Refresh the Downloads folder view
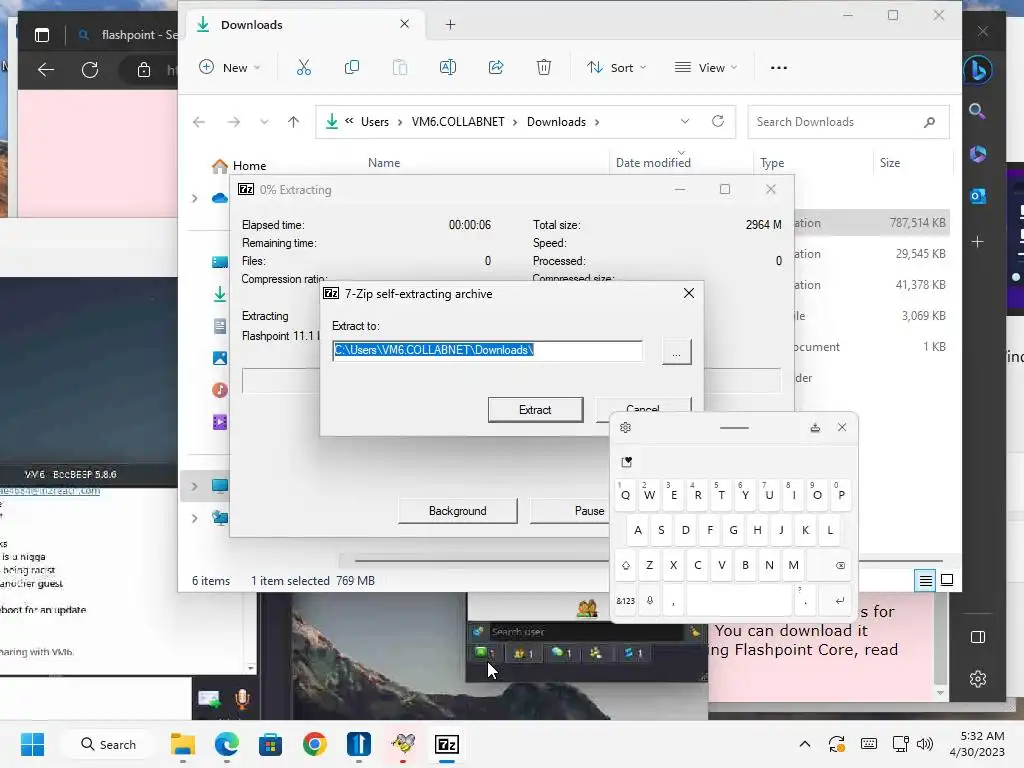The image size is (1024, 768). point(718,121)
